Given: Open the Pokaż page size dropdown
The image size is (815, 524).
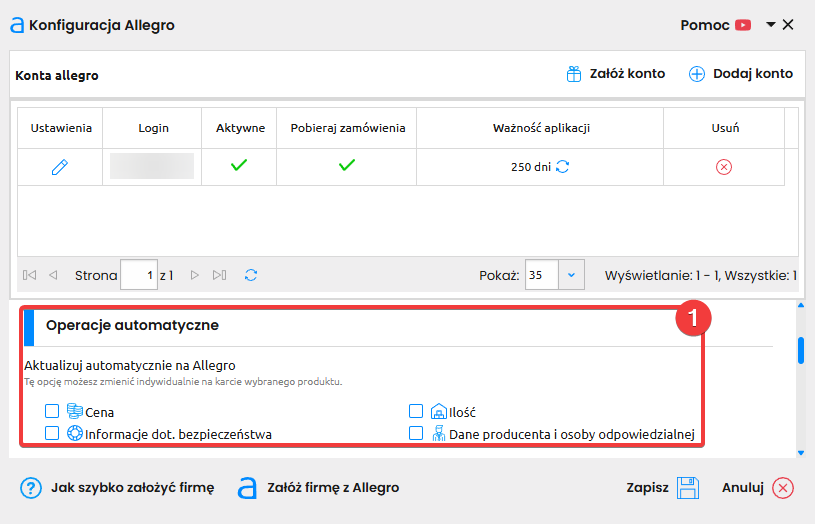Looking at the screenshot, I should [571, 275].
